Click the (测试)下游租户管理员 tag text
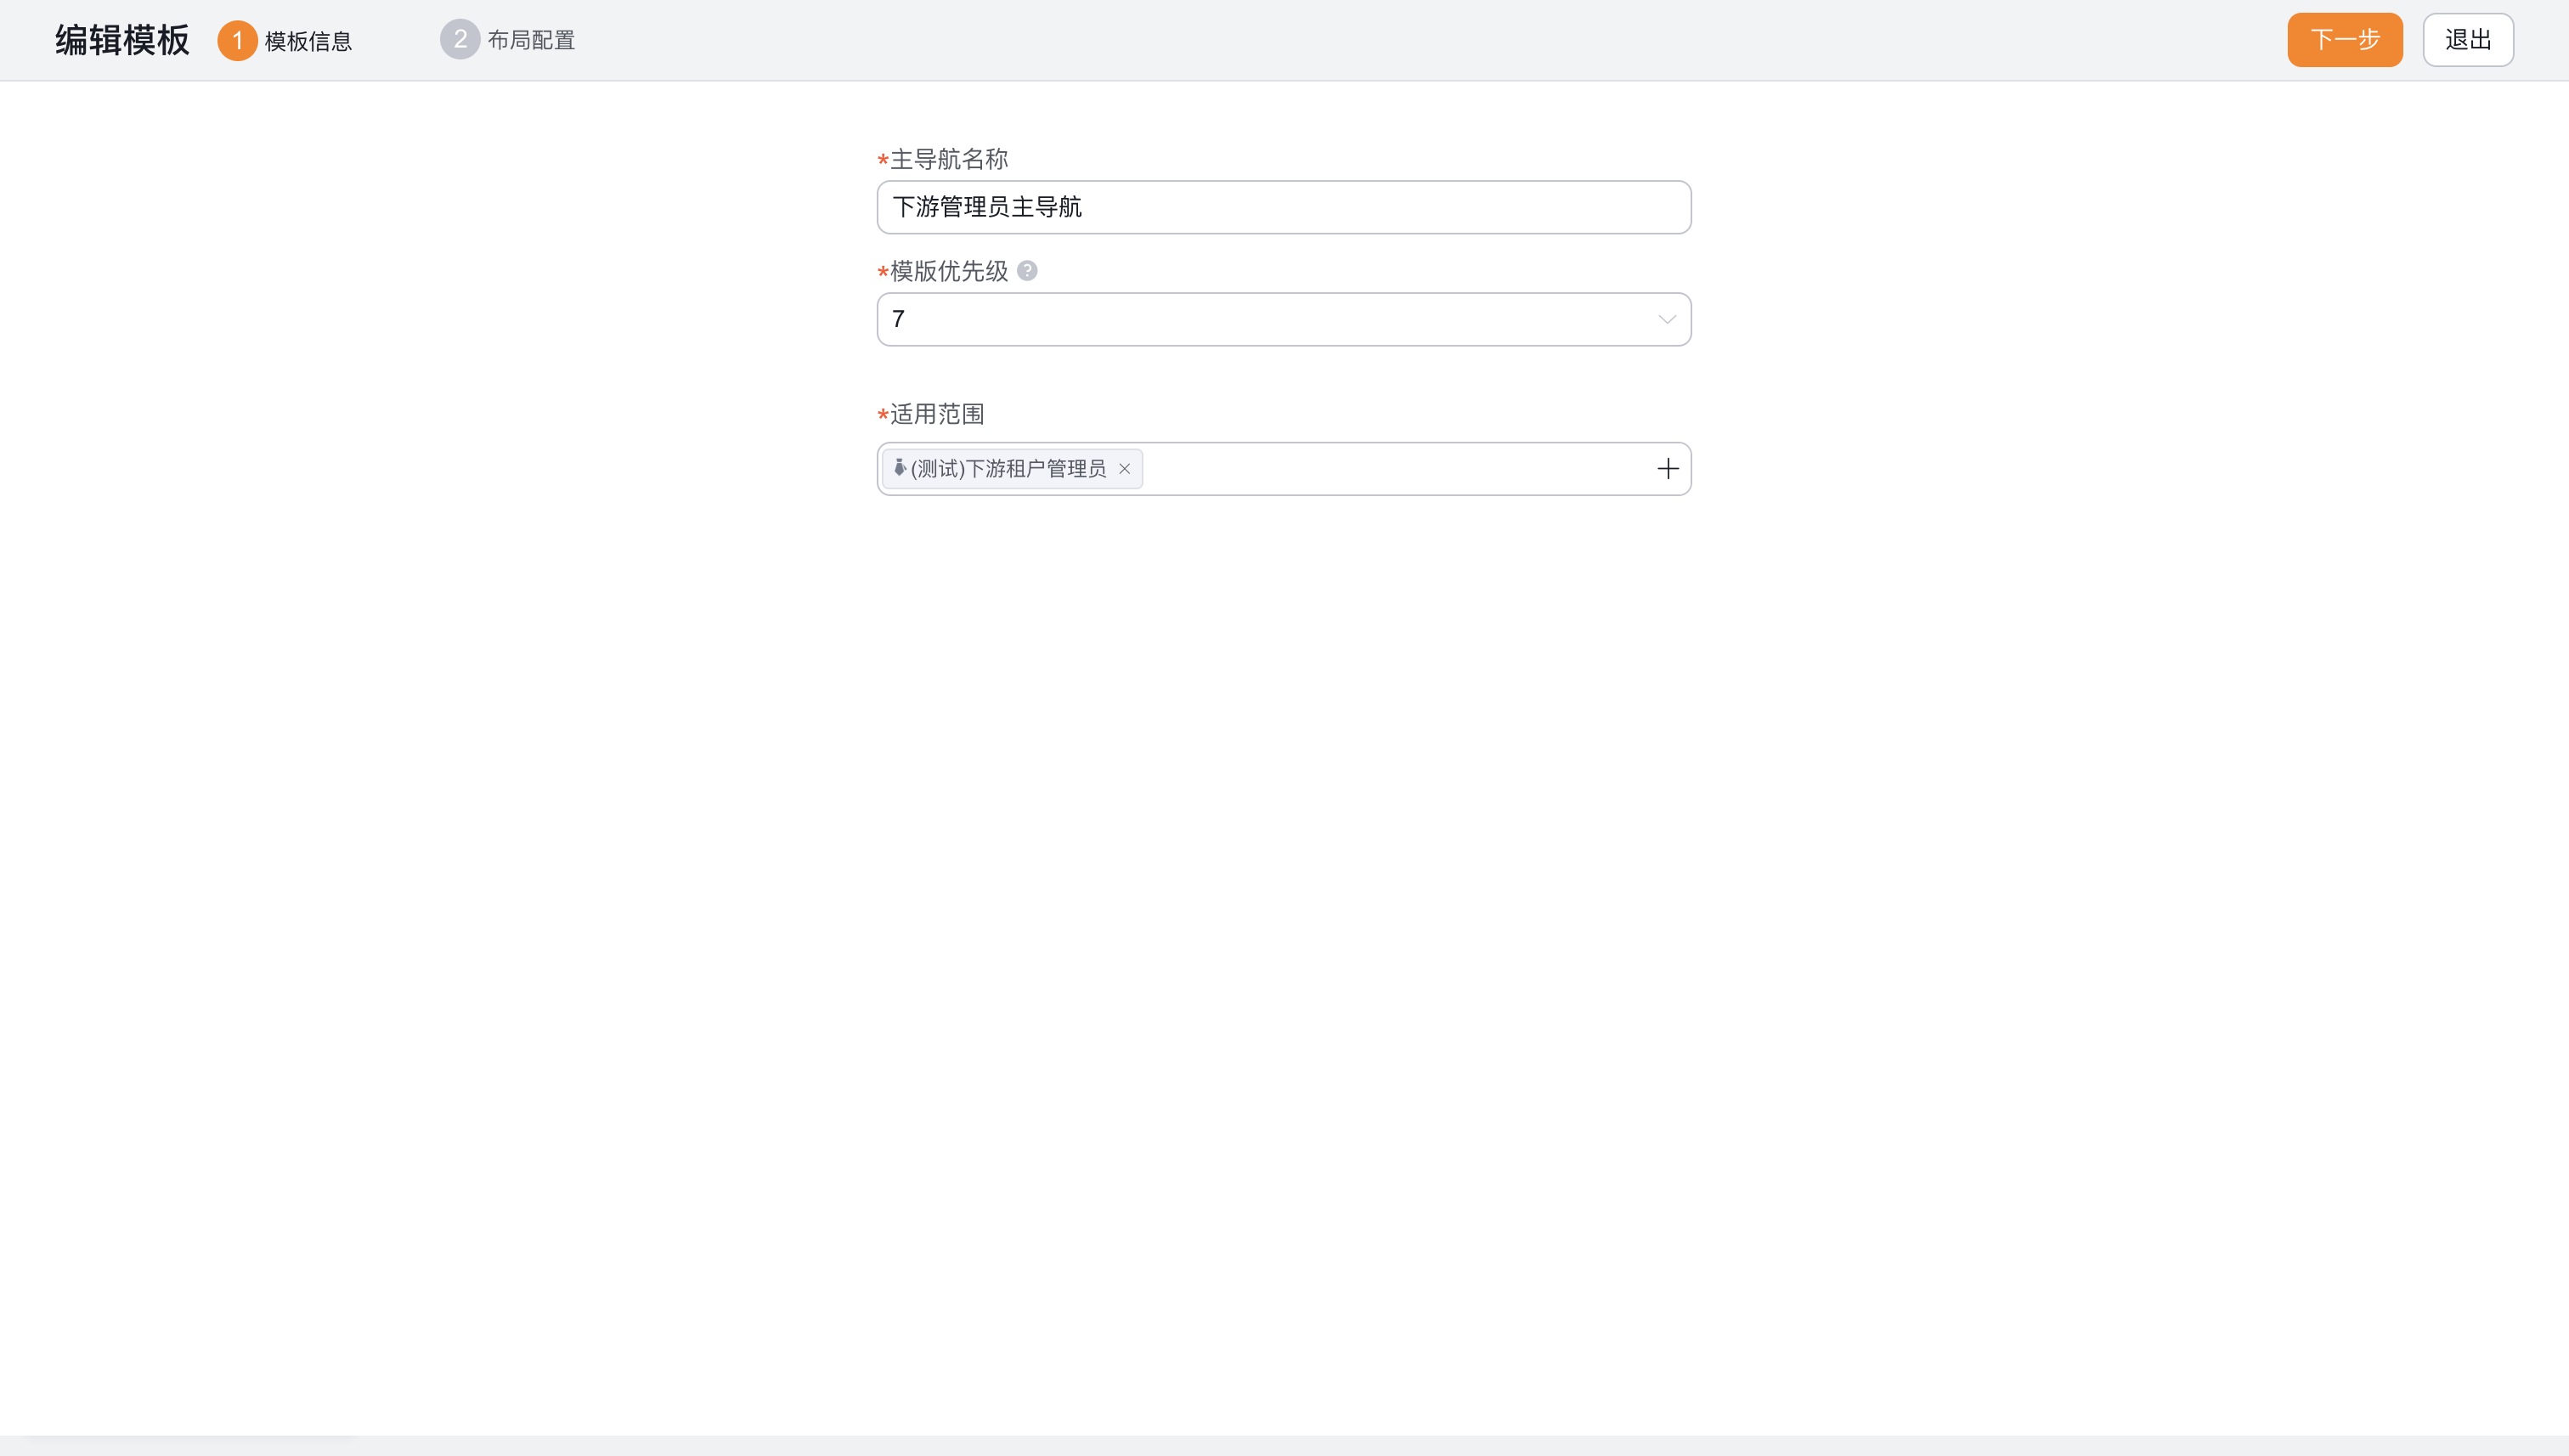This screenshot has width=2569, height=1456. pos(1008,469)
